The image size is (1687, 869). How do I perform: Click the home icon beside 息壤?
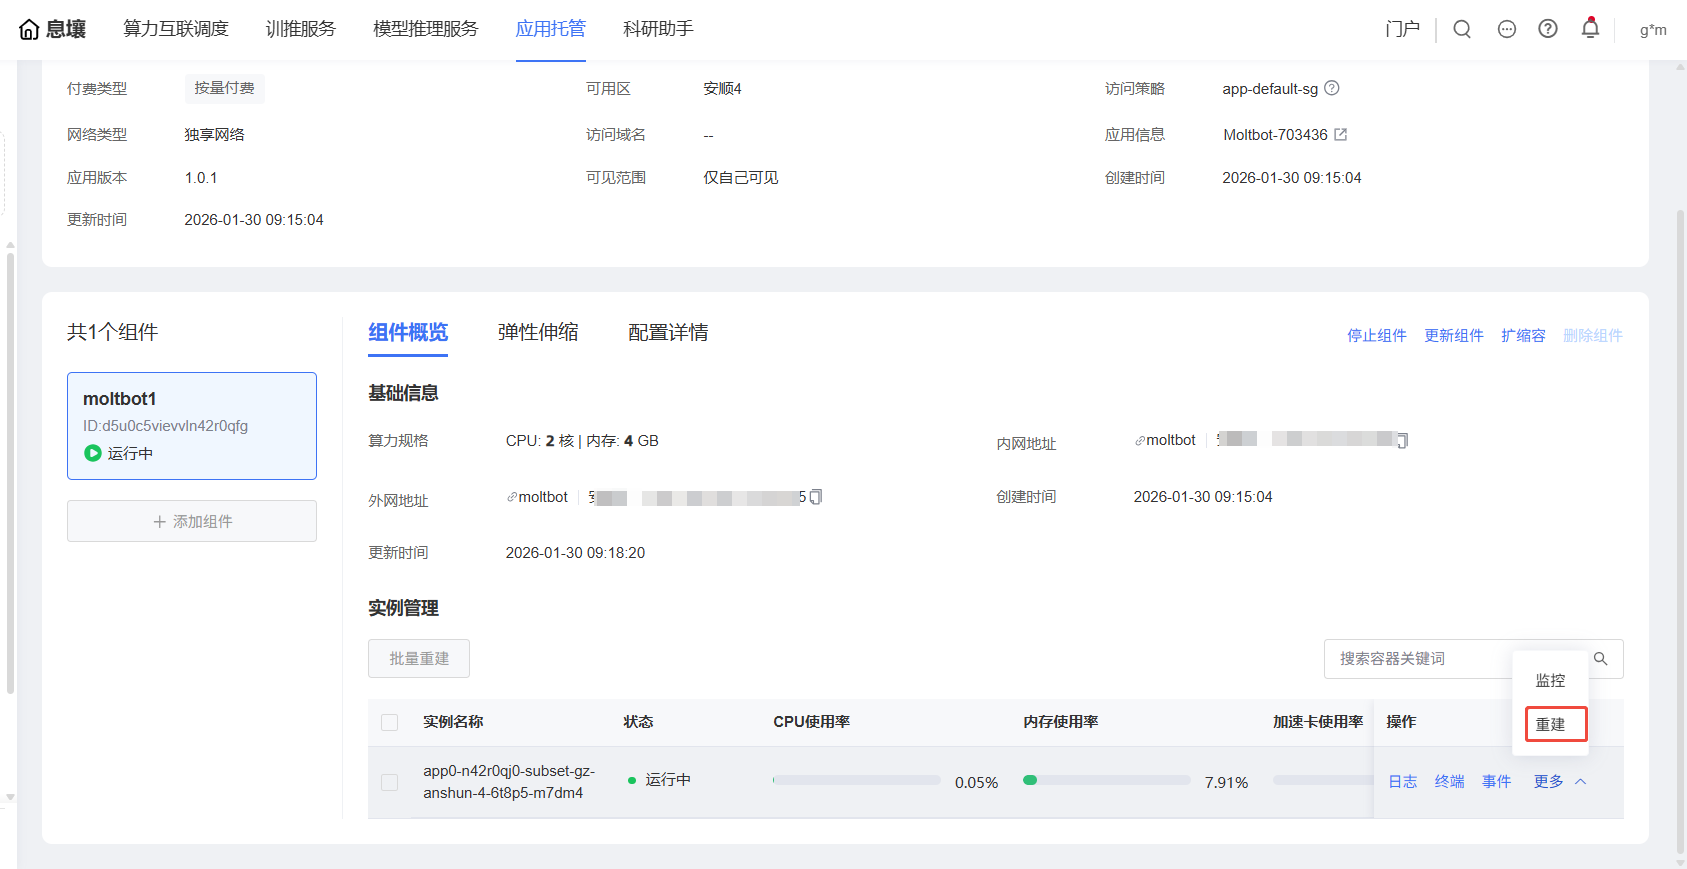(29, 30)
